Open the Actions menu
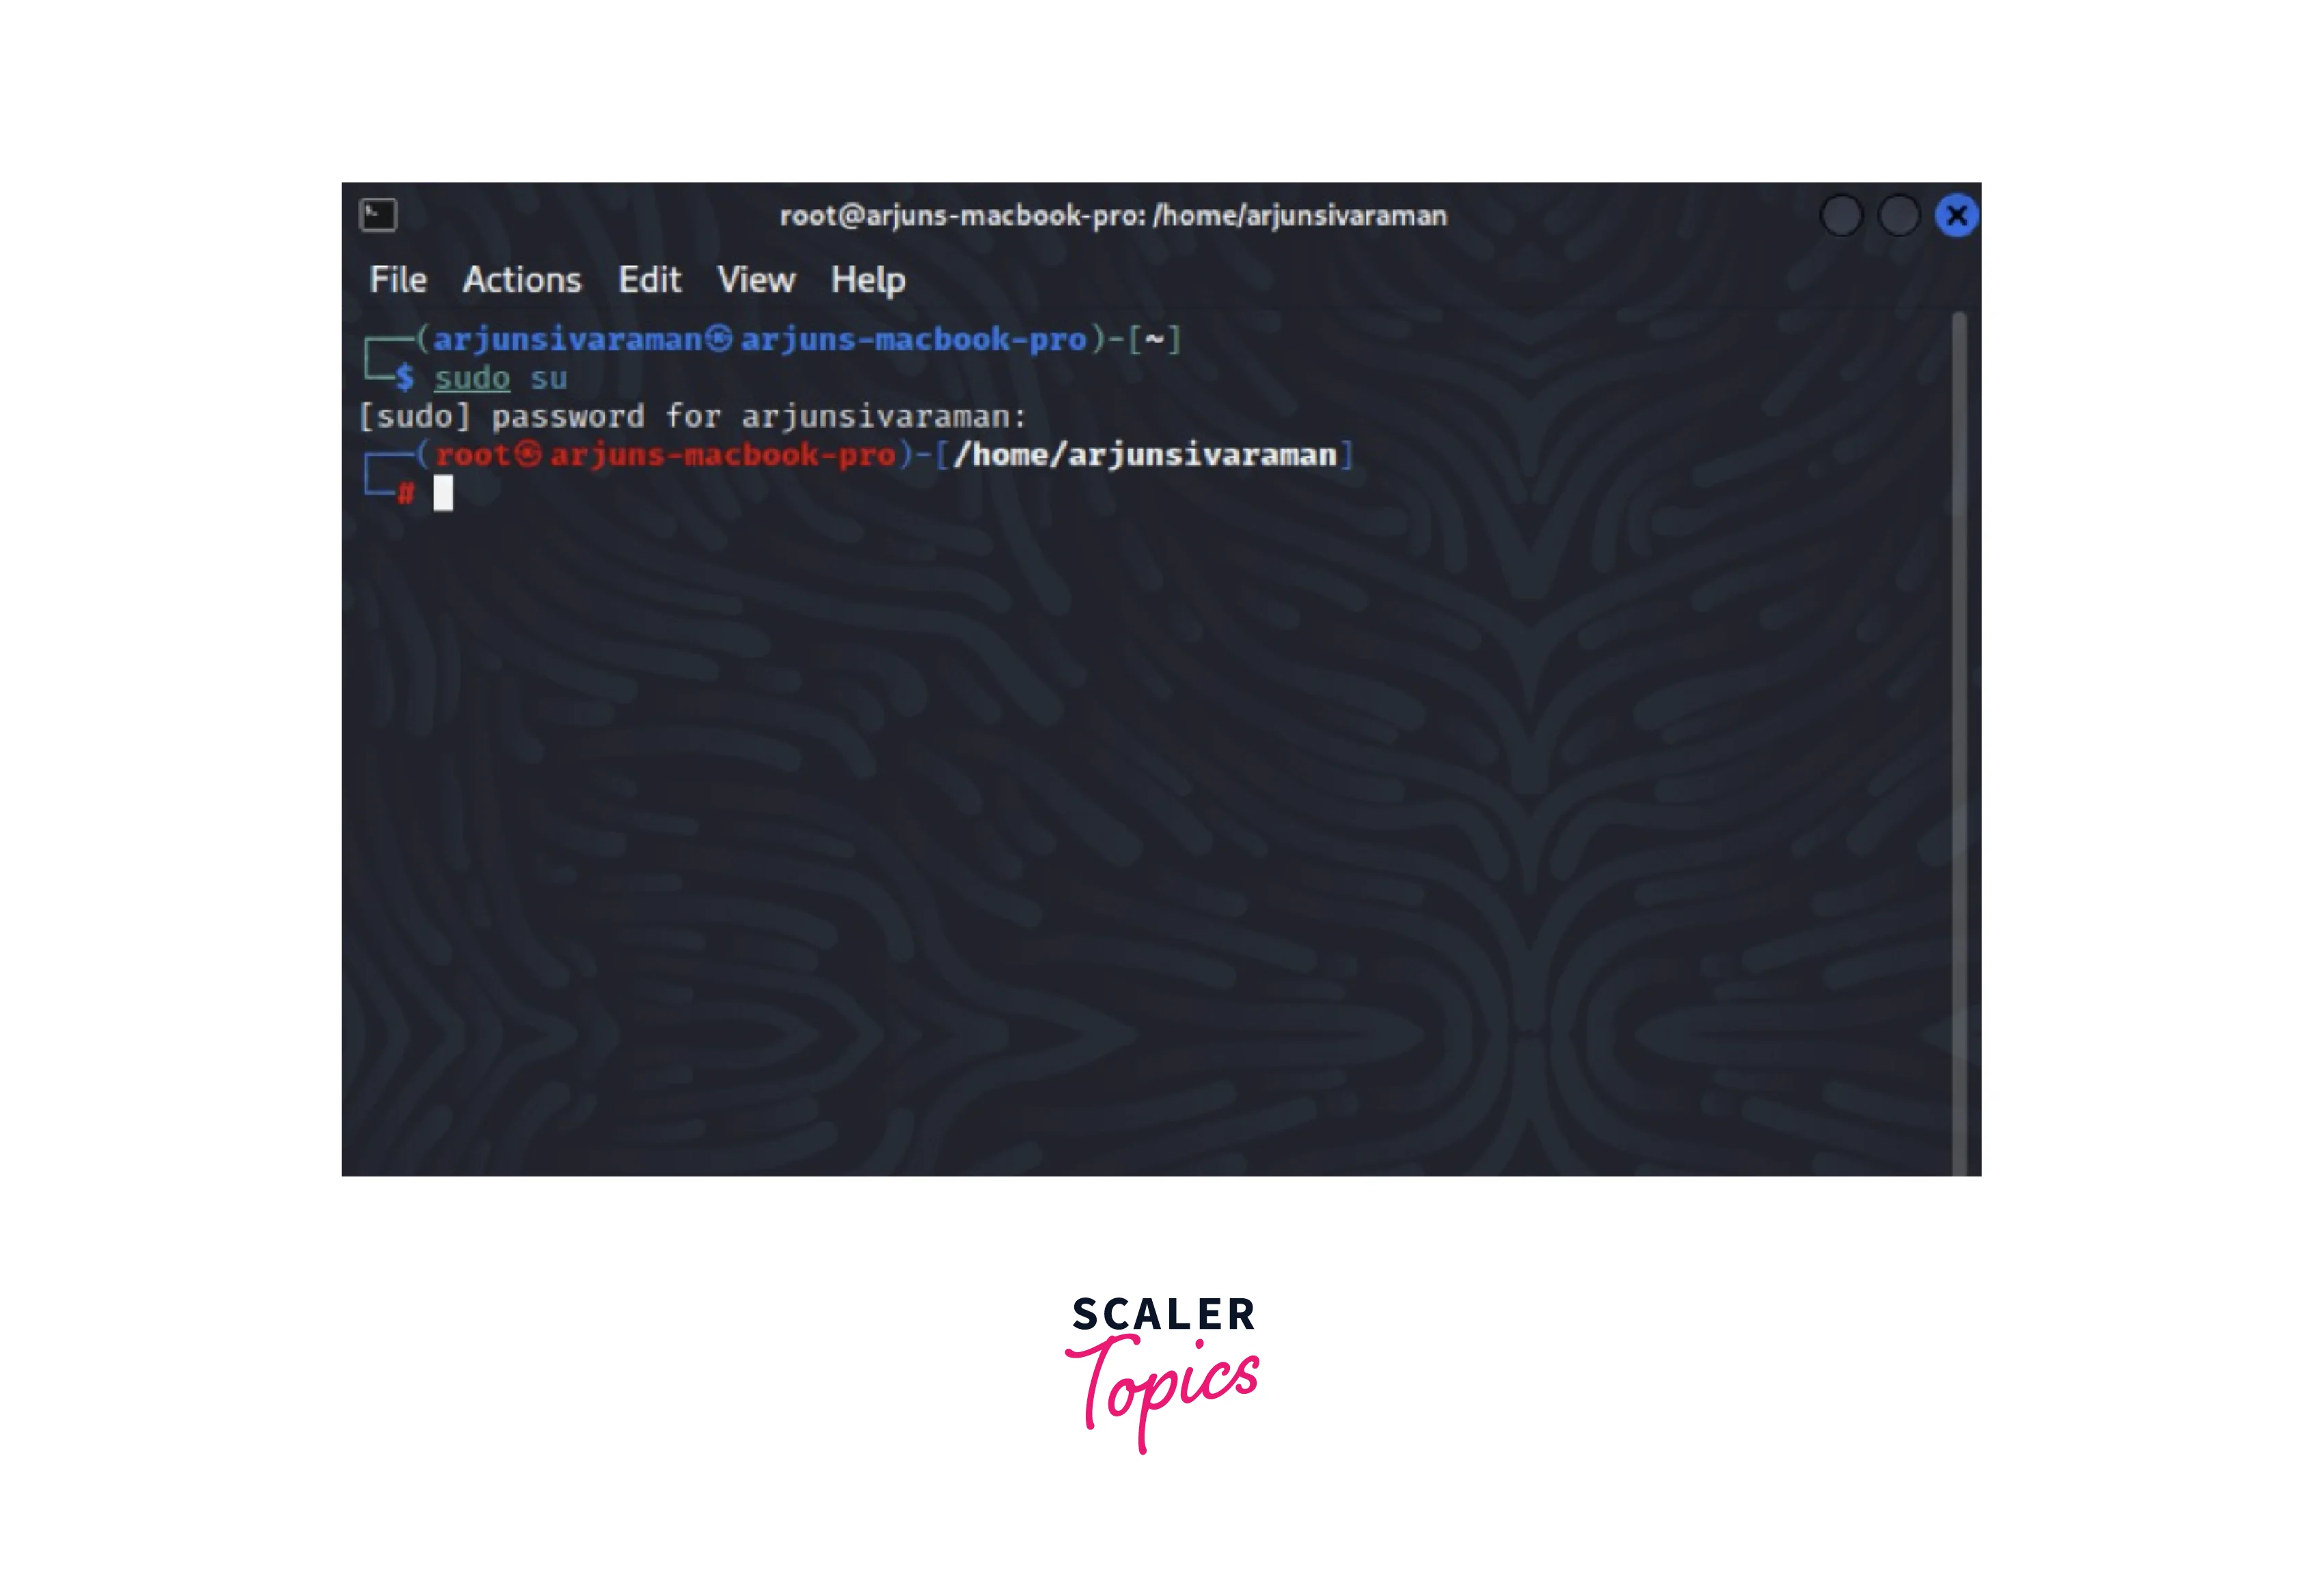This screenshot has height=1579, width=2324. point(520,280)
